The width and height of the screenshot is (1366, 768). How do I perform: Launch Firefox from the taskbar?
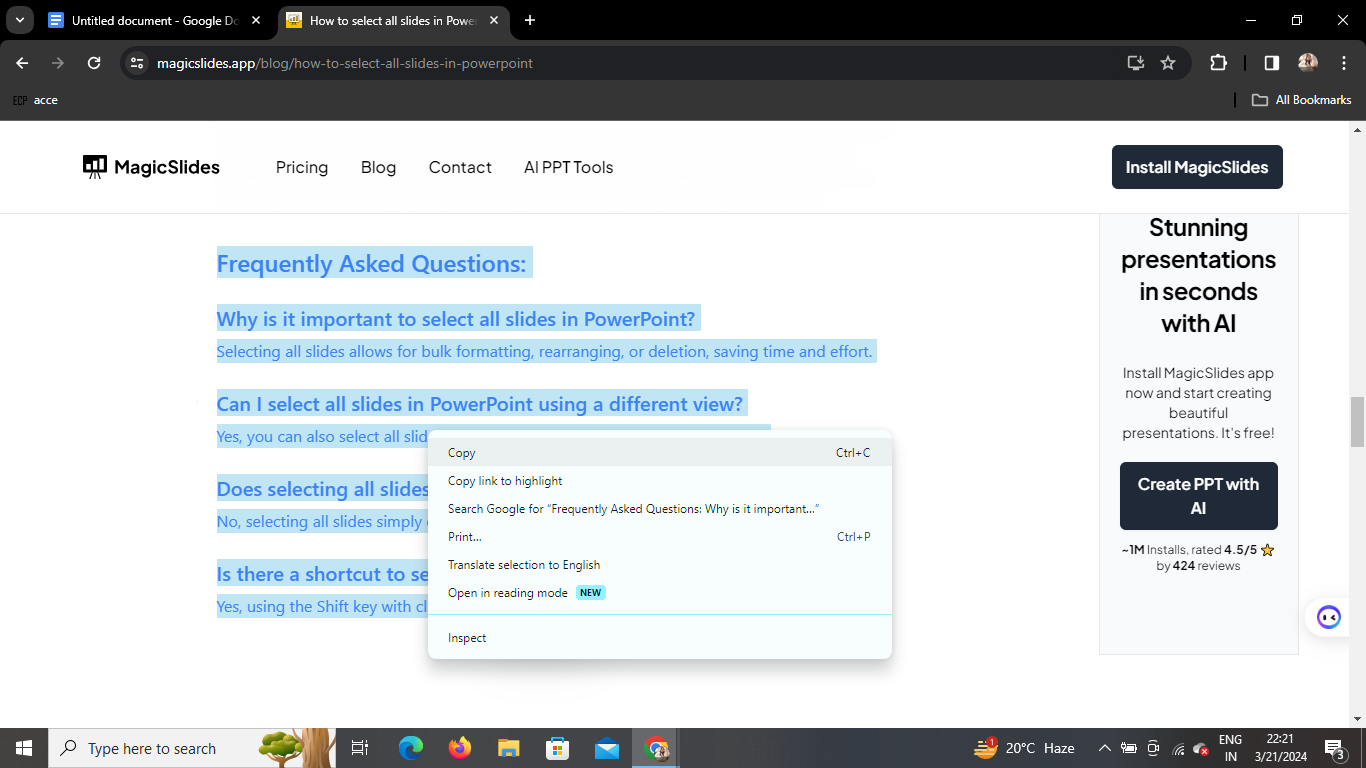pyautogui.click(x=460, y=748)
